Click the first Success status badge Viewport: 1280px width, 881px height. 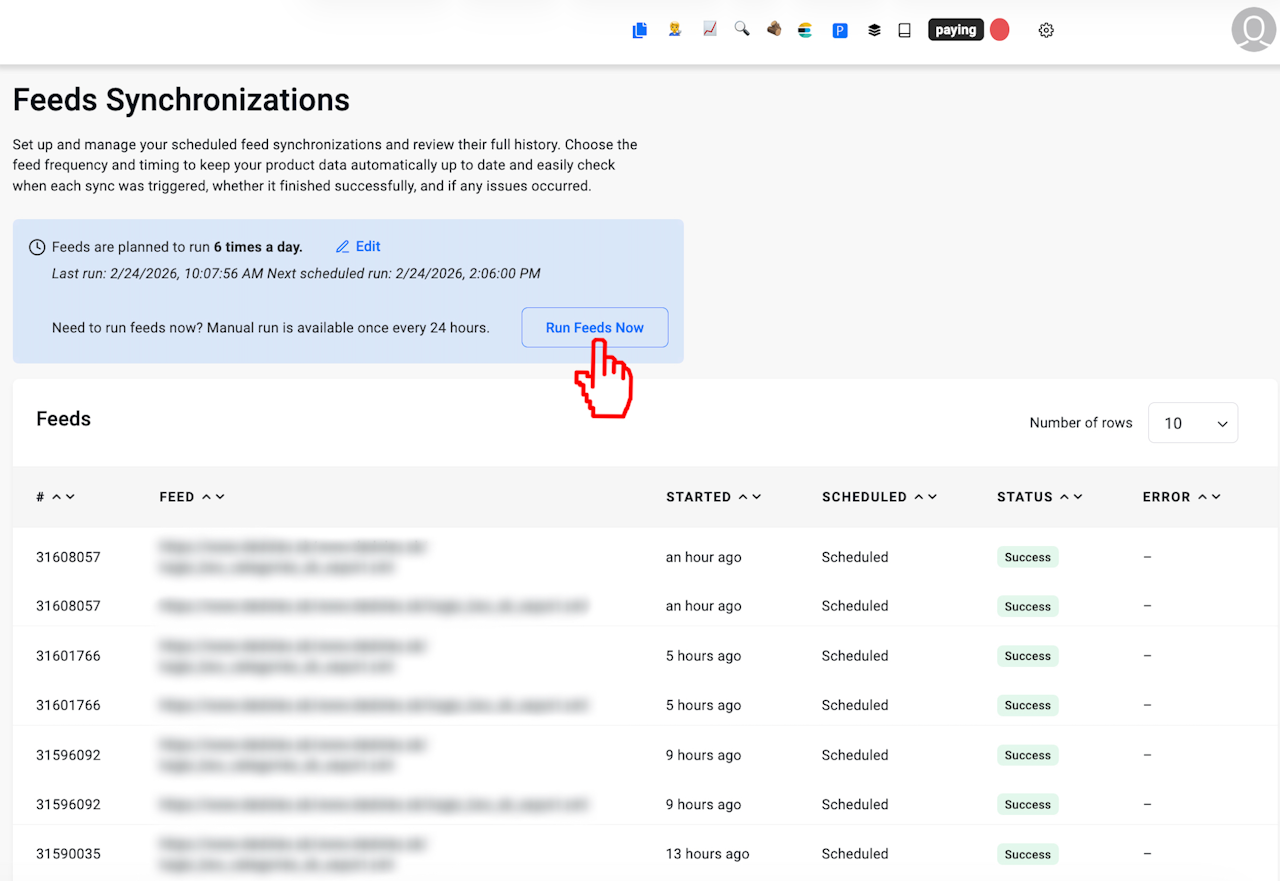pyautogui.click(x=1027, y=557)
